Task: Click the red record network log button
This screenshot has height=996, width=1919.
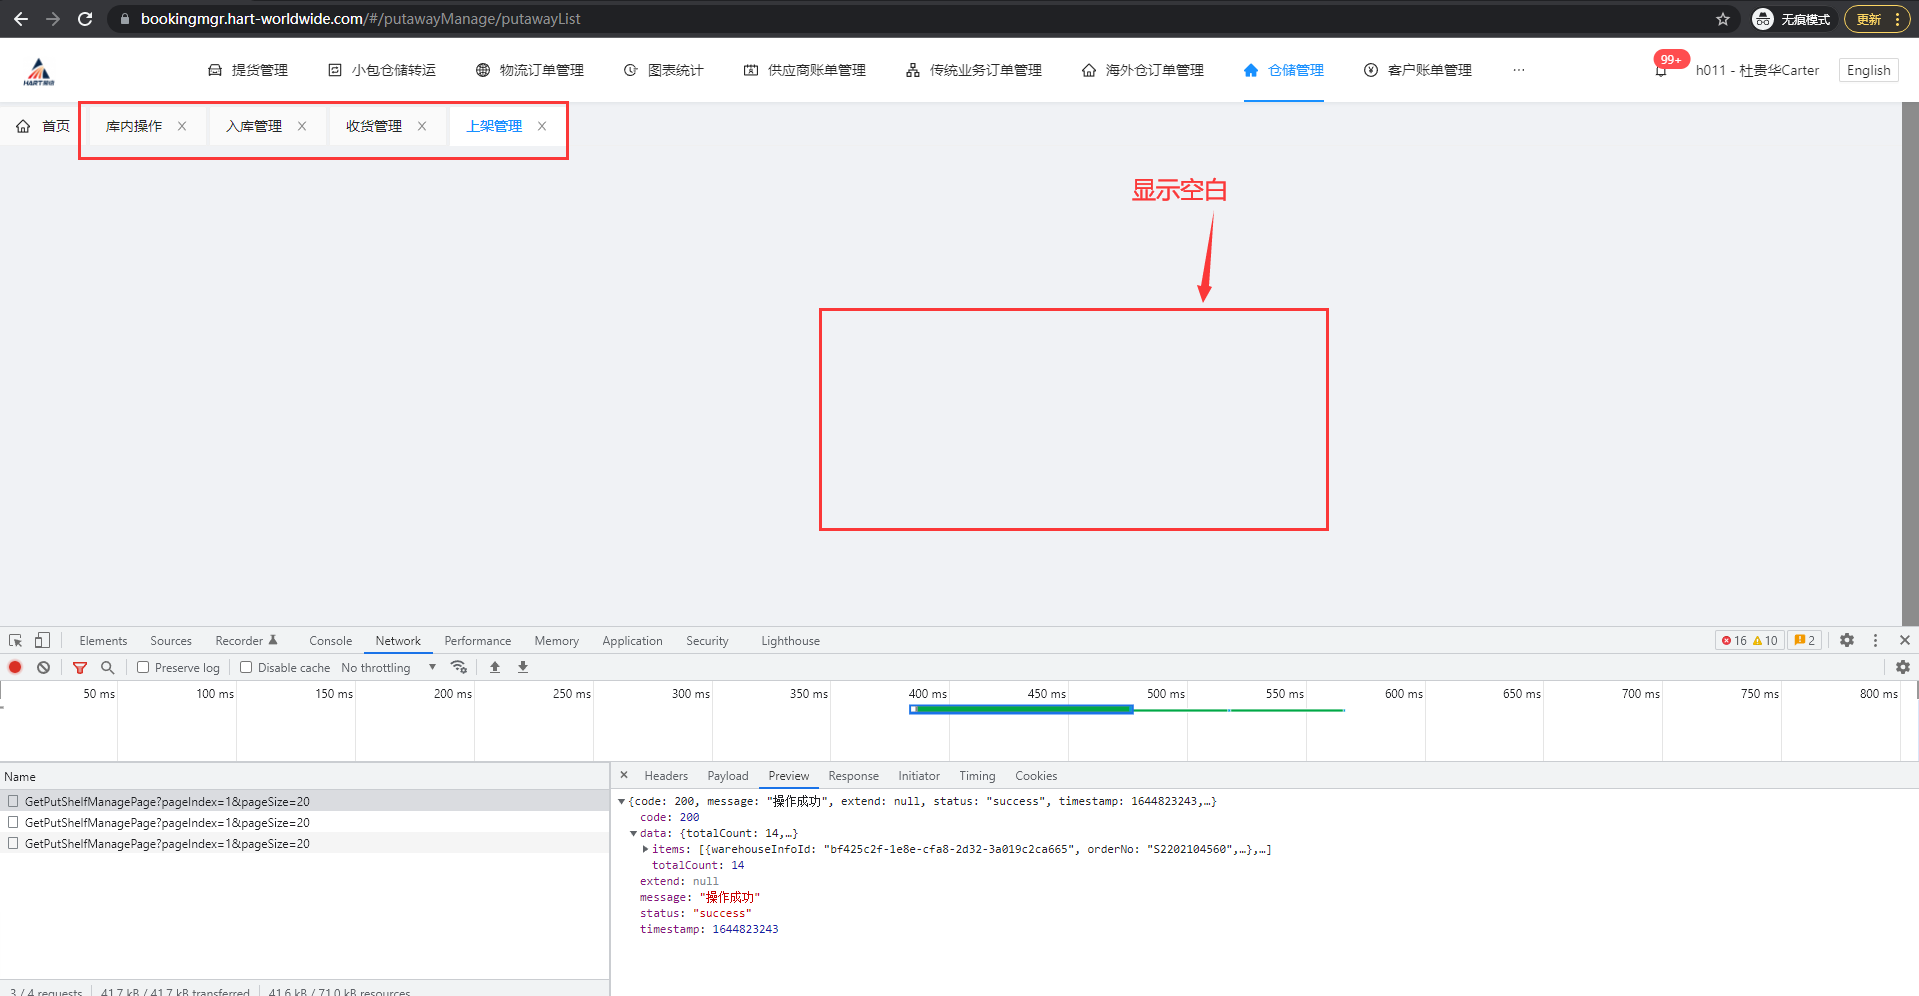Action: click(x=15, y=667)
